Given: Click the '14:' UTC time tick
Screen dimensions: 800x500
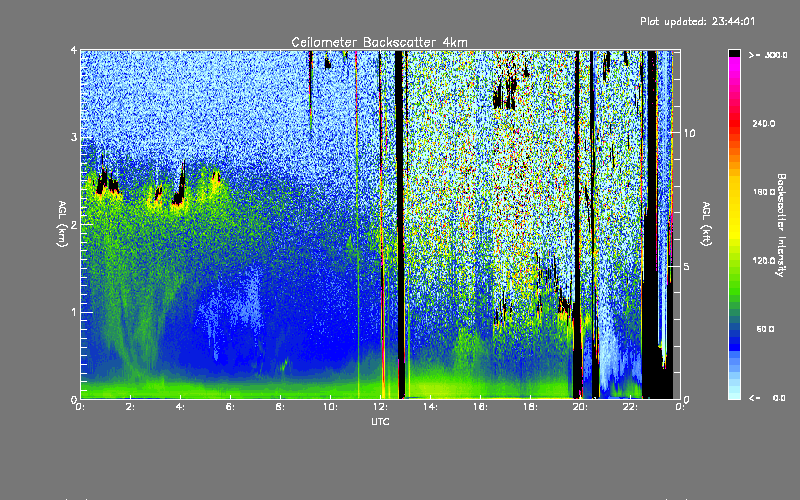Looking at the screenshot, I should (x=430, y=407).
